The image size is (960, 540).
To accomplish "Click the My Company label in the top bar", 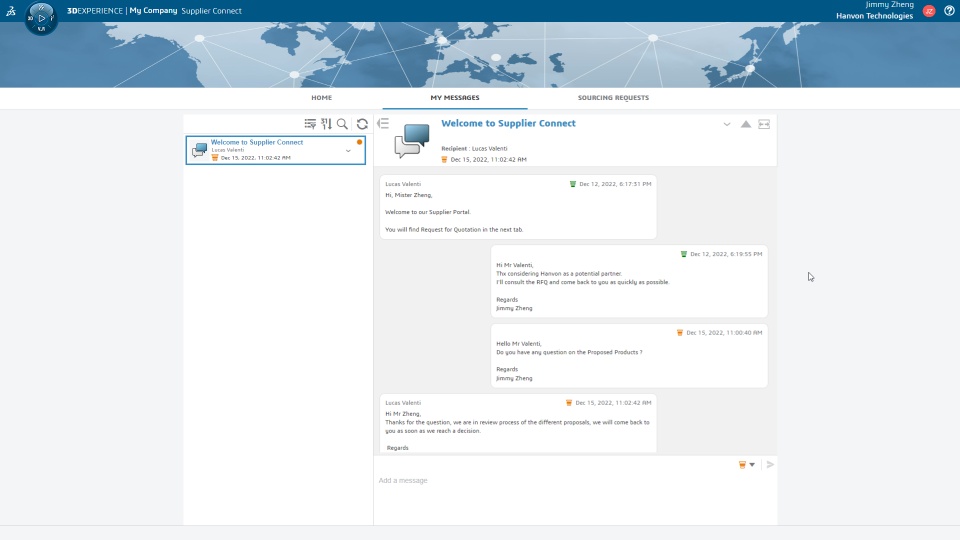I will (x=153, y=10).
